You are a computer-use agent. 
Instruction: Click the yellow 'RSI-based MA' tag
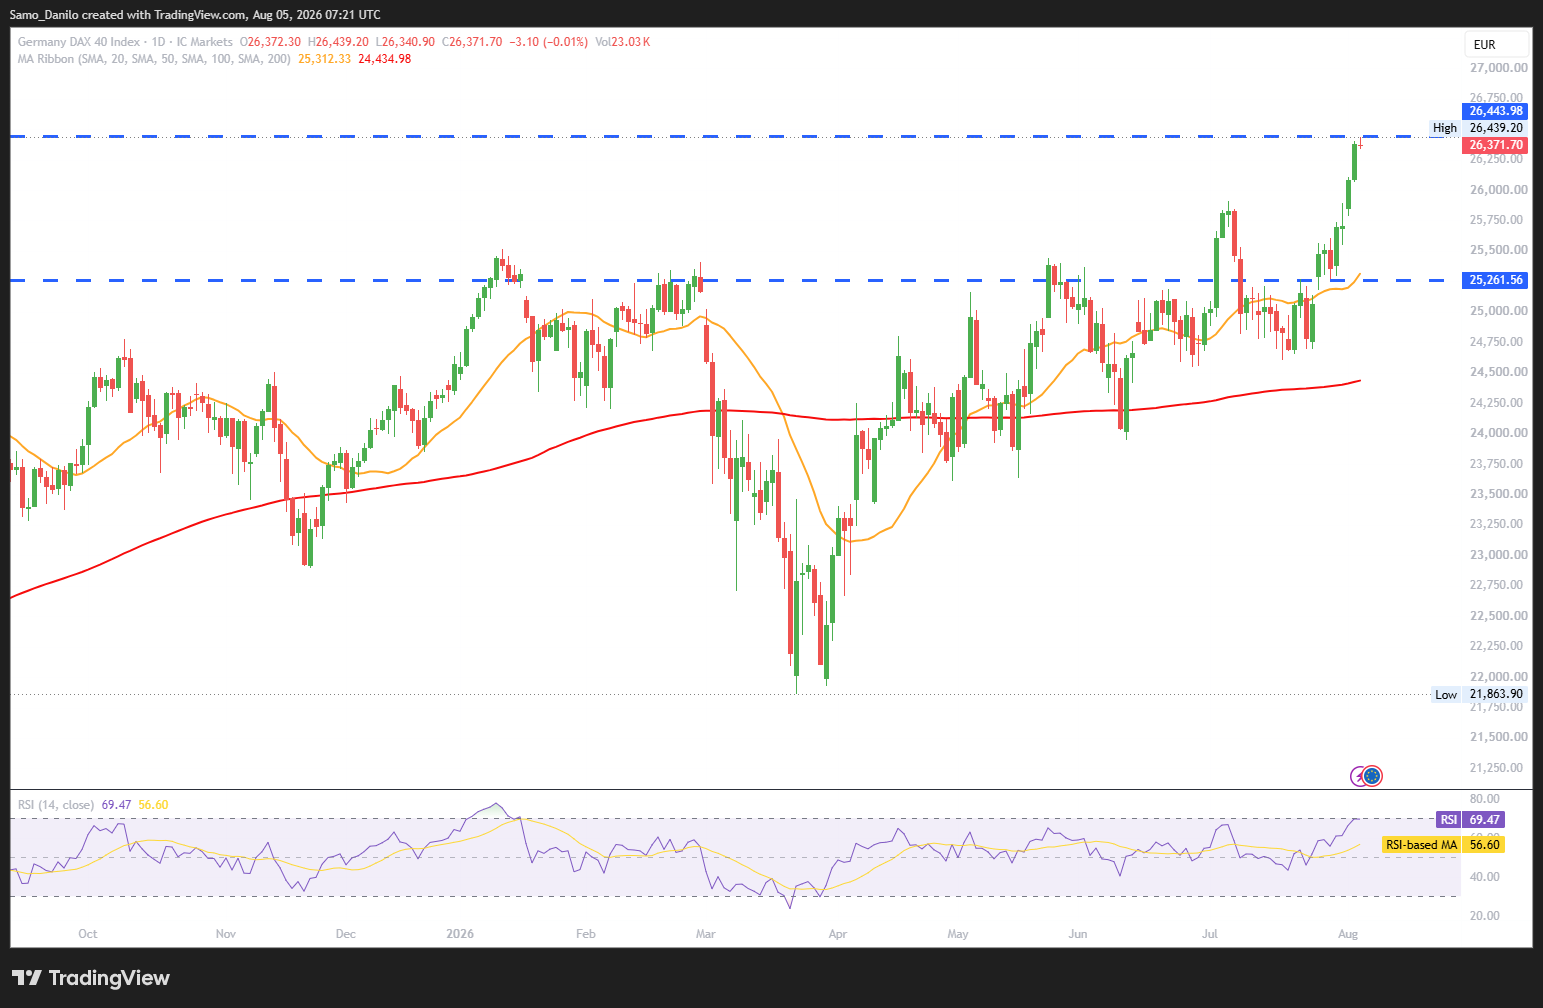click(1421, 845)
